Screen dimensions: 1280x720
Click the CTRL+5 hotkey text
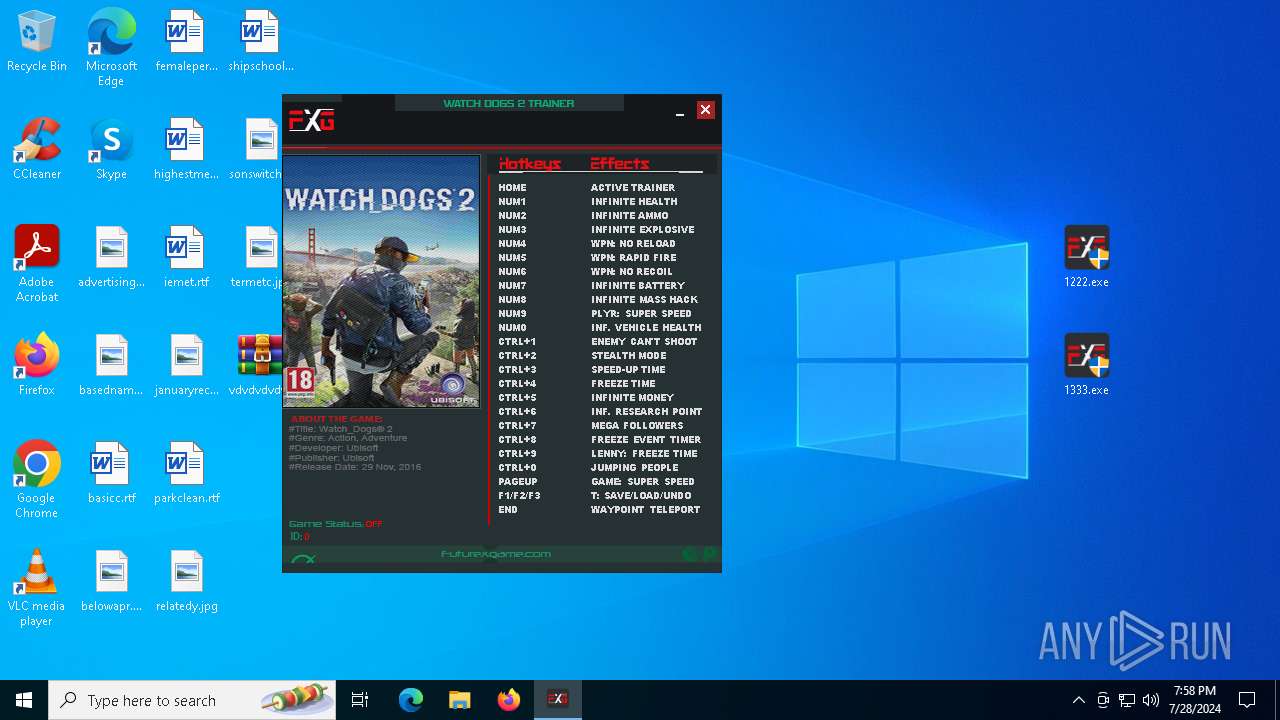(x=518, y=398)
